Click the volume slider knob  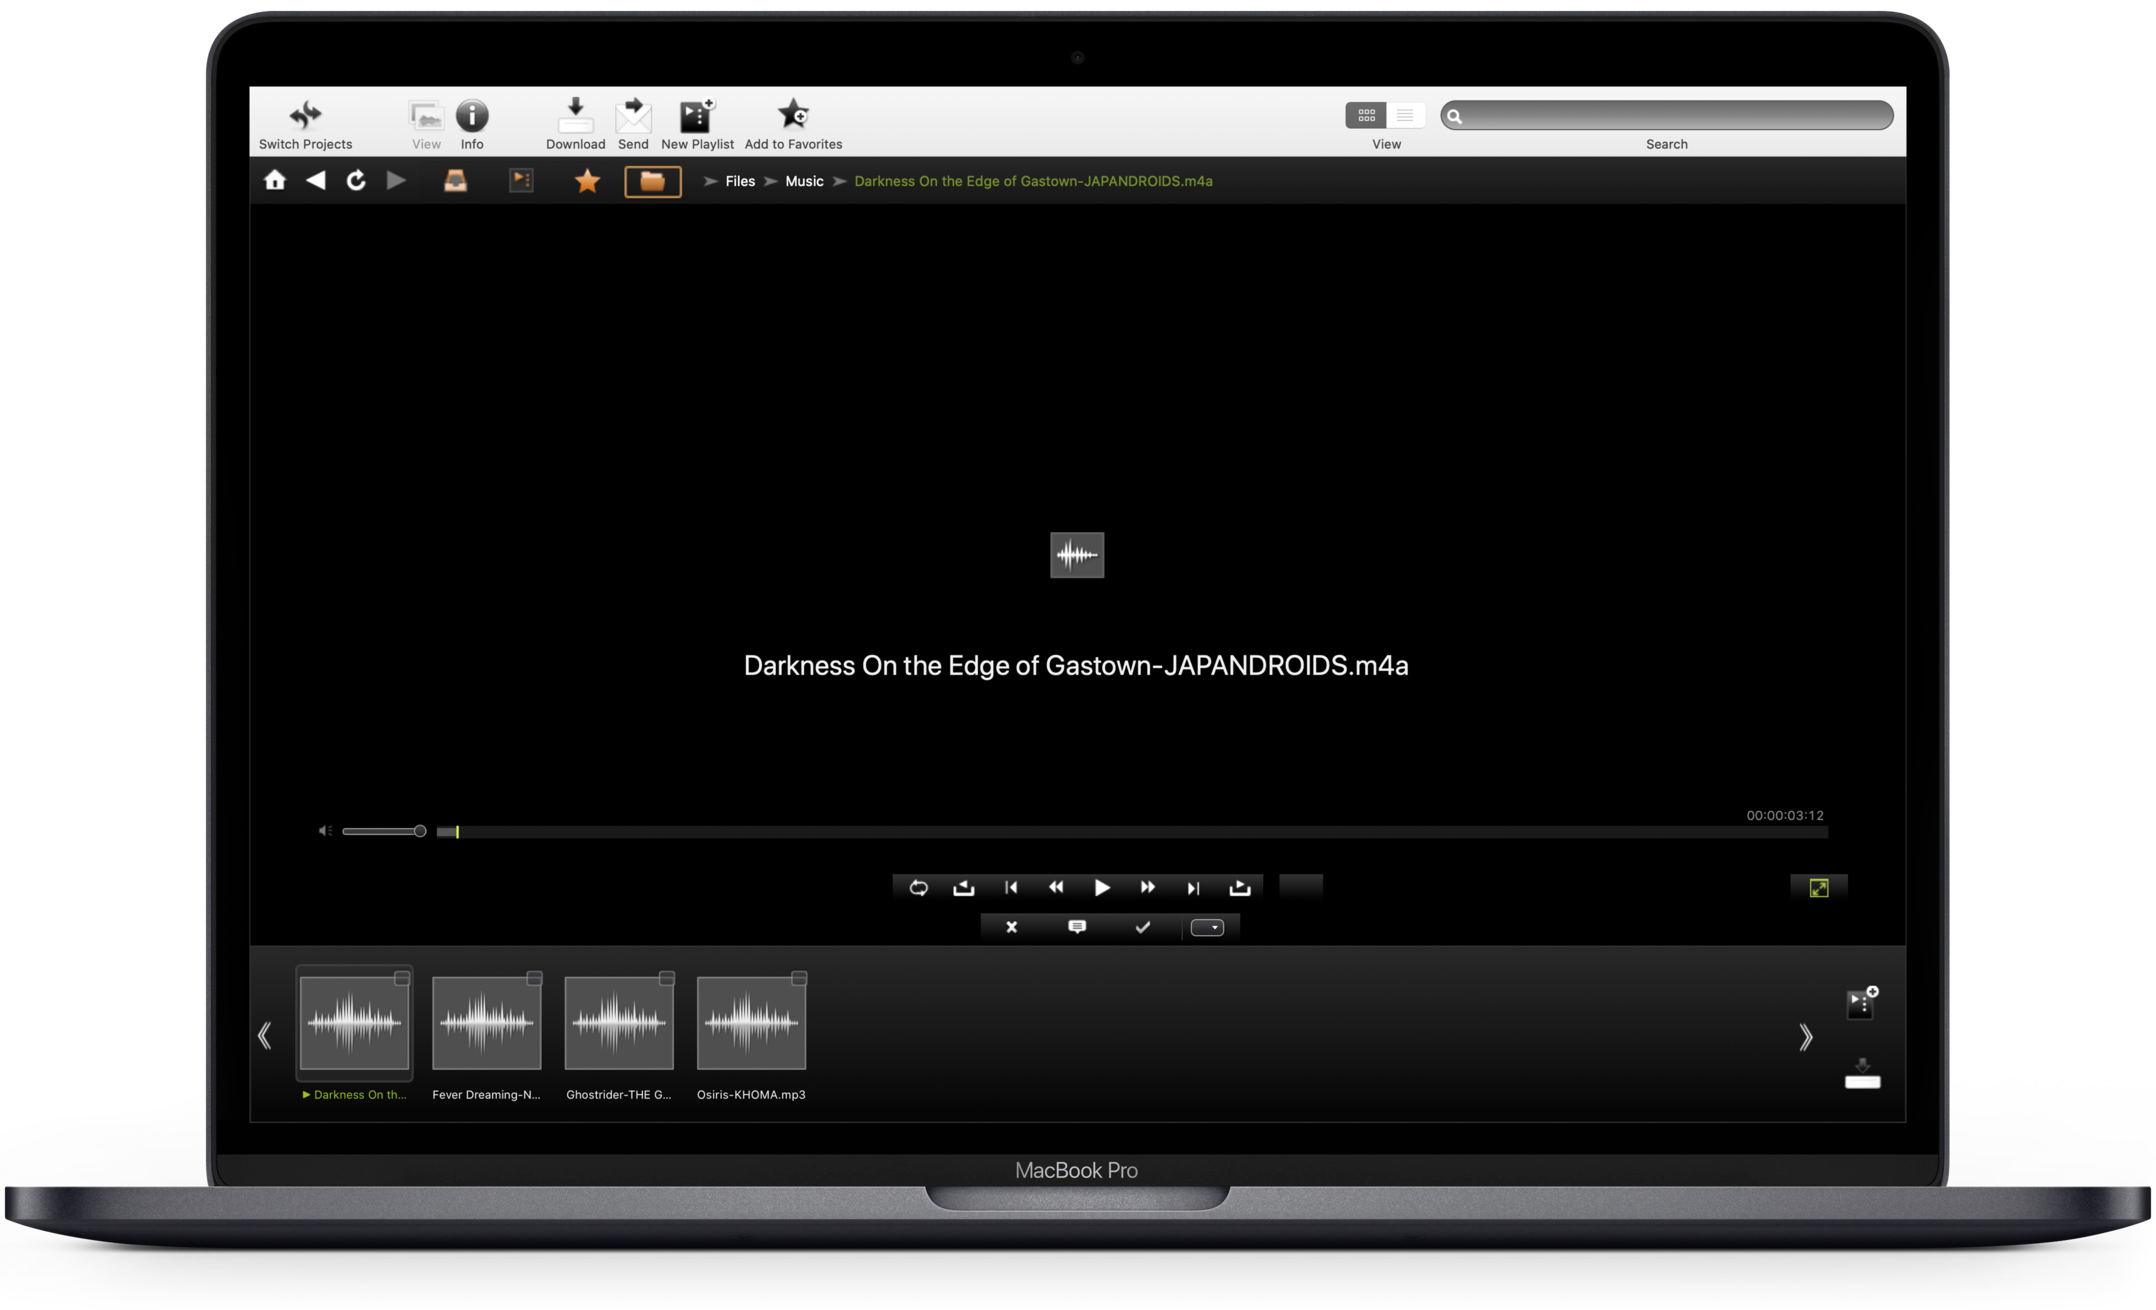coord(420,831)
